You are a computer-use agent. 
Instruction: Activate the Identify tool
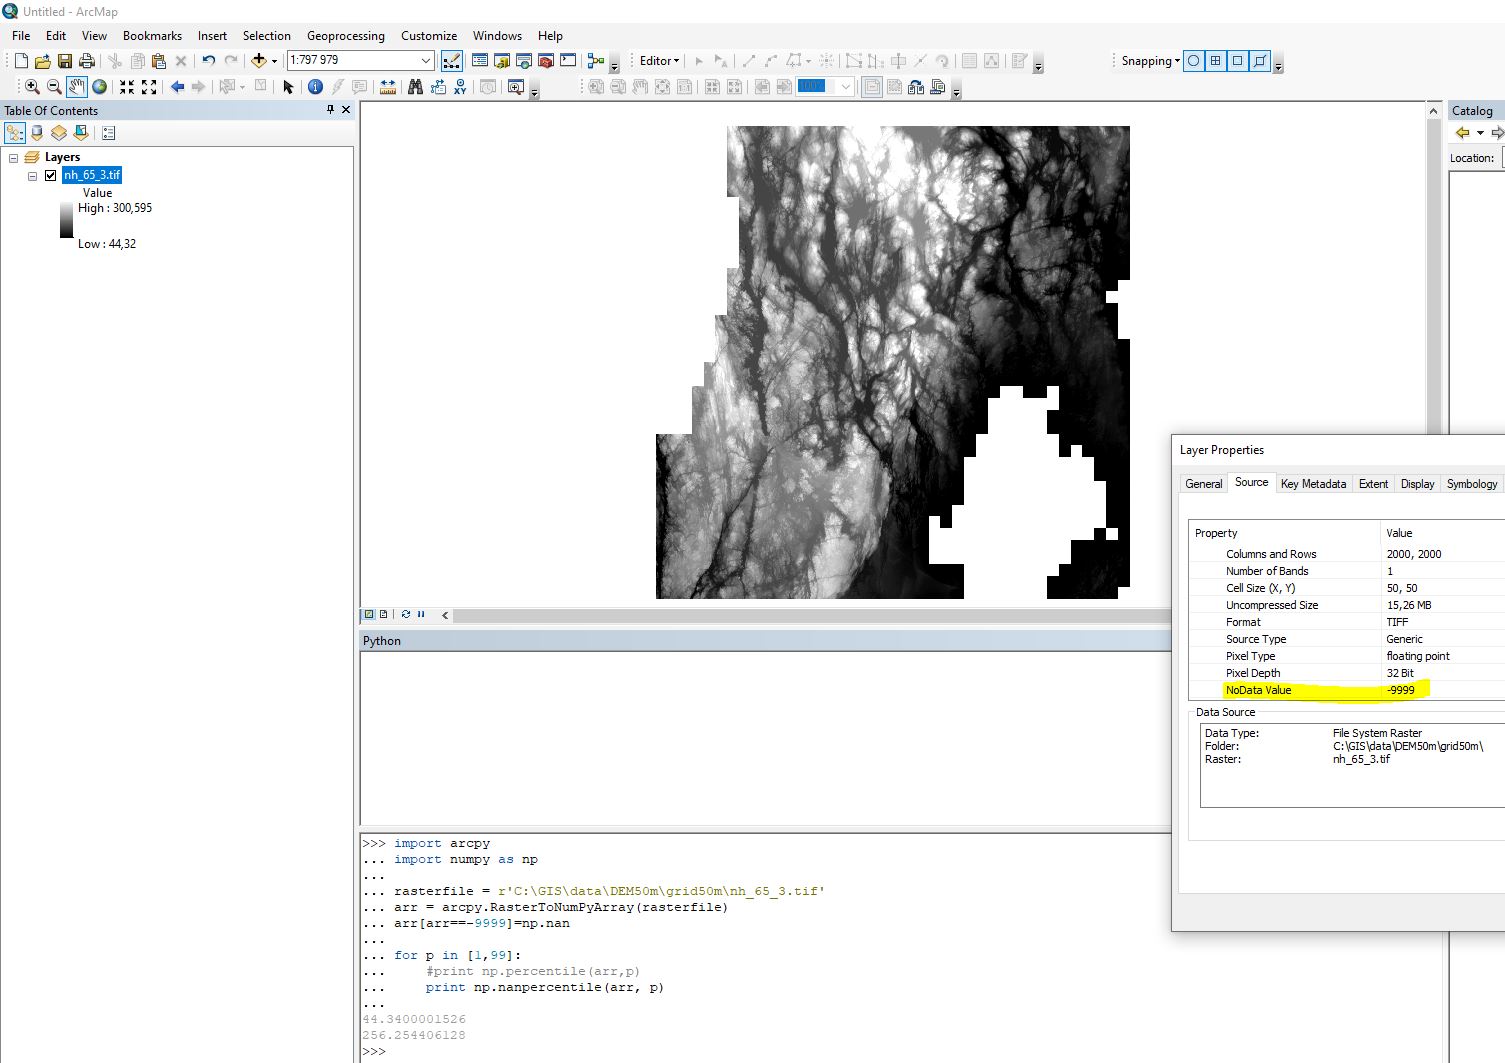315,87
